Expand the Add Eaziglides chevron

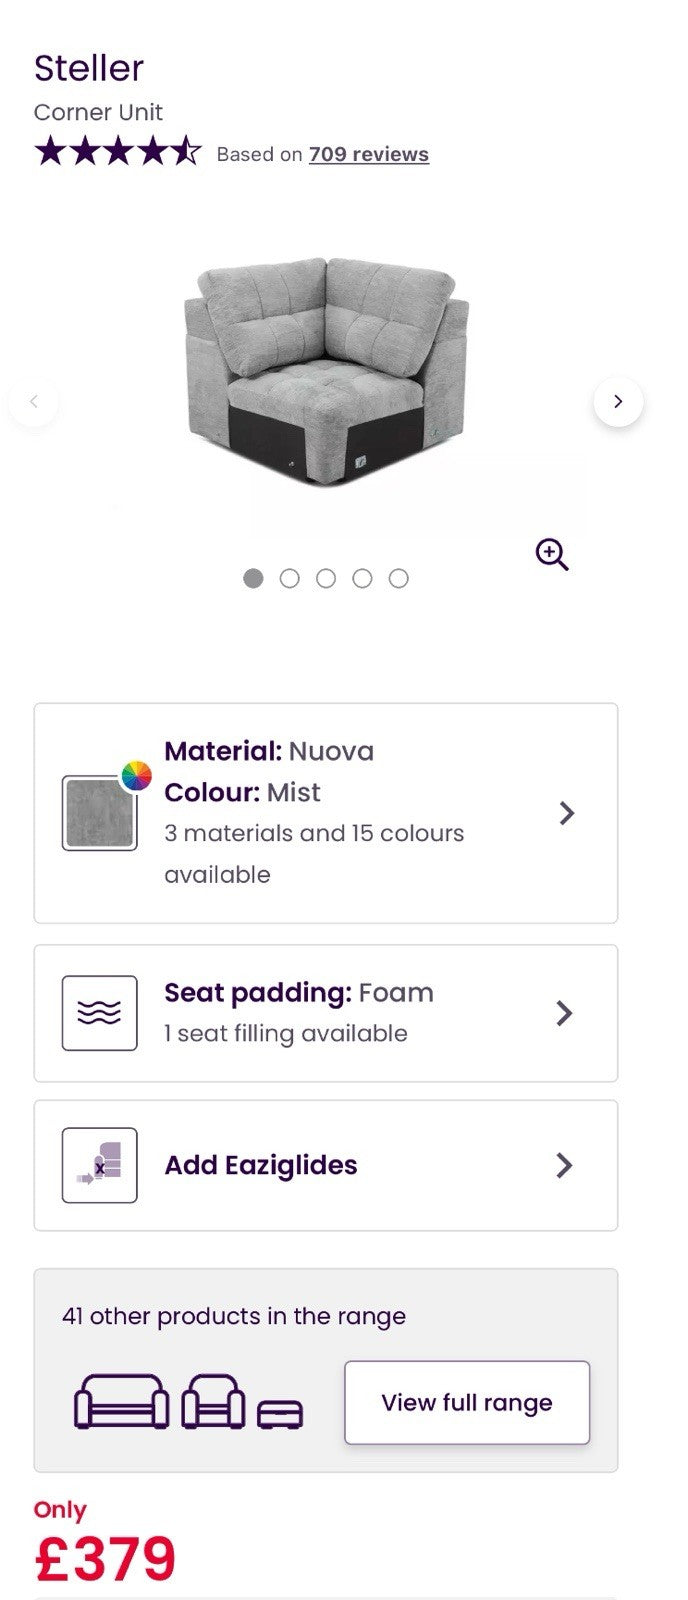pyautogui.click(x=564, y=1165)
